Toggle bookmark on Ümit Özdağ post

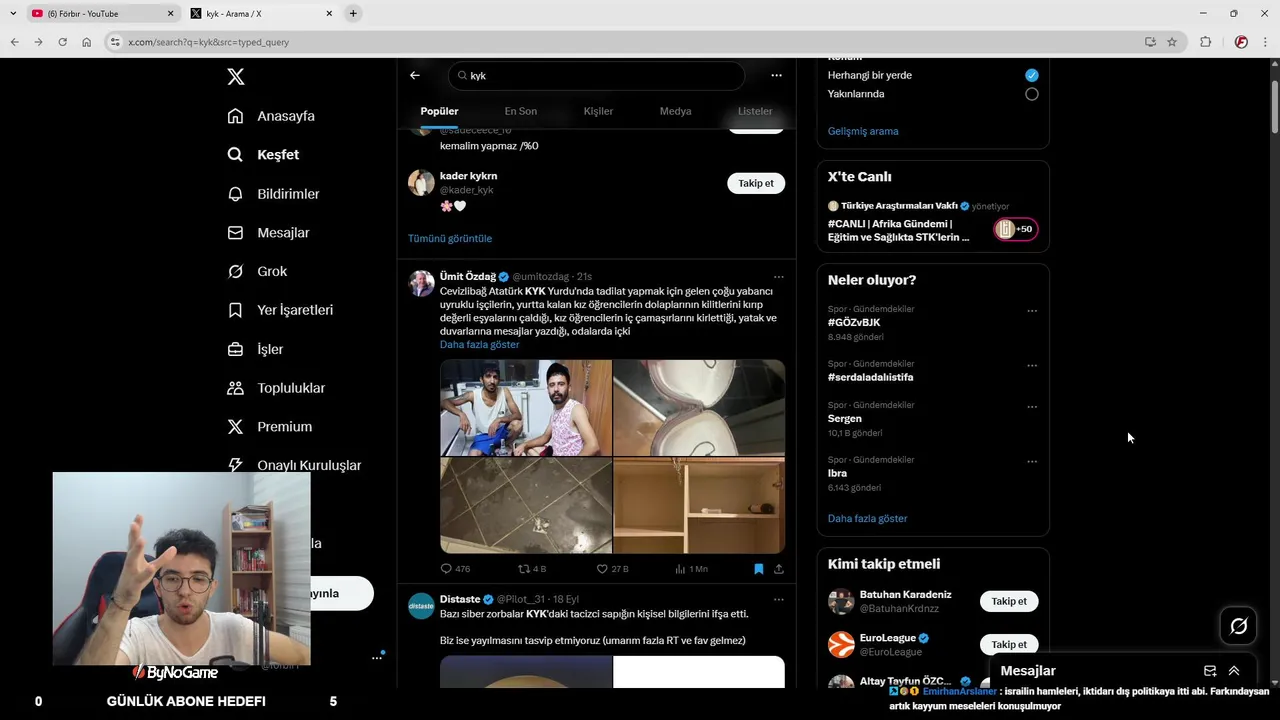click(758, 568)
